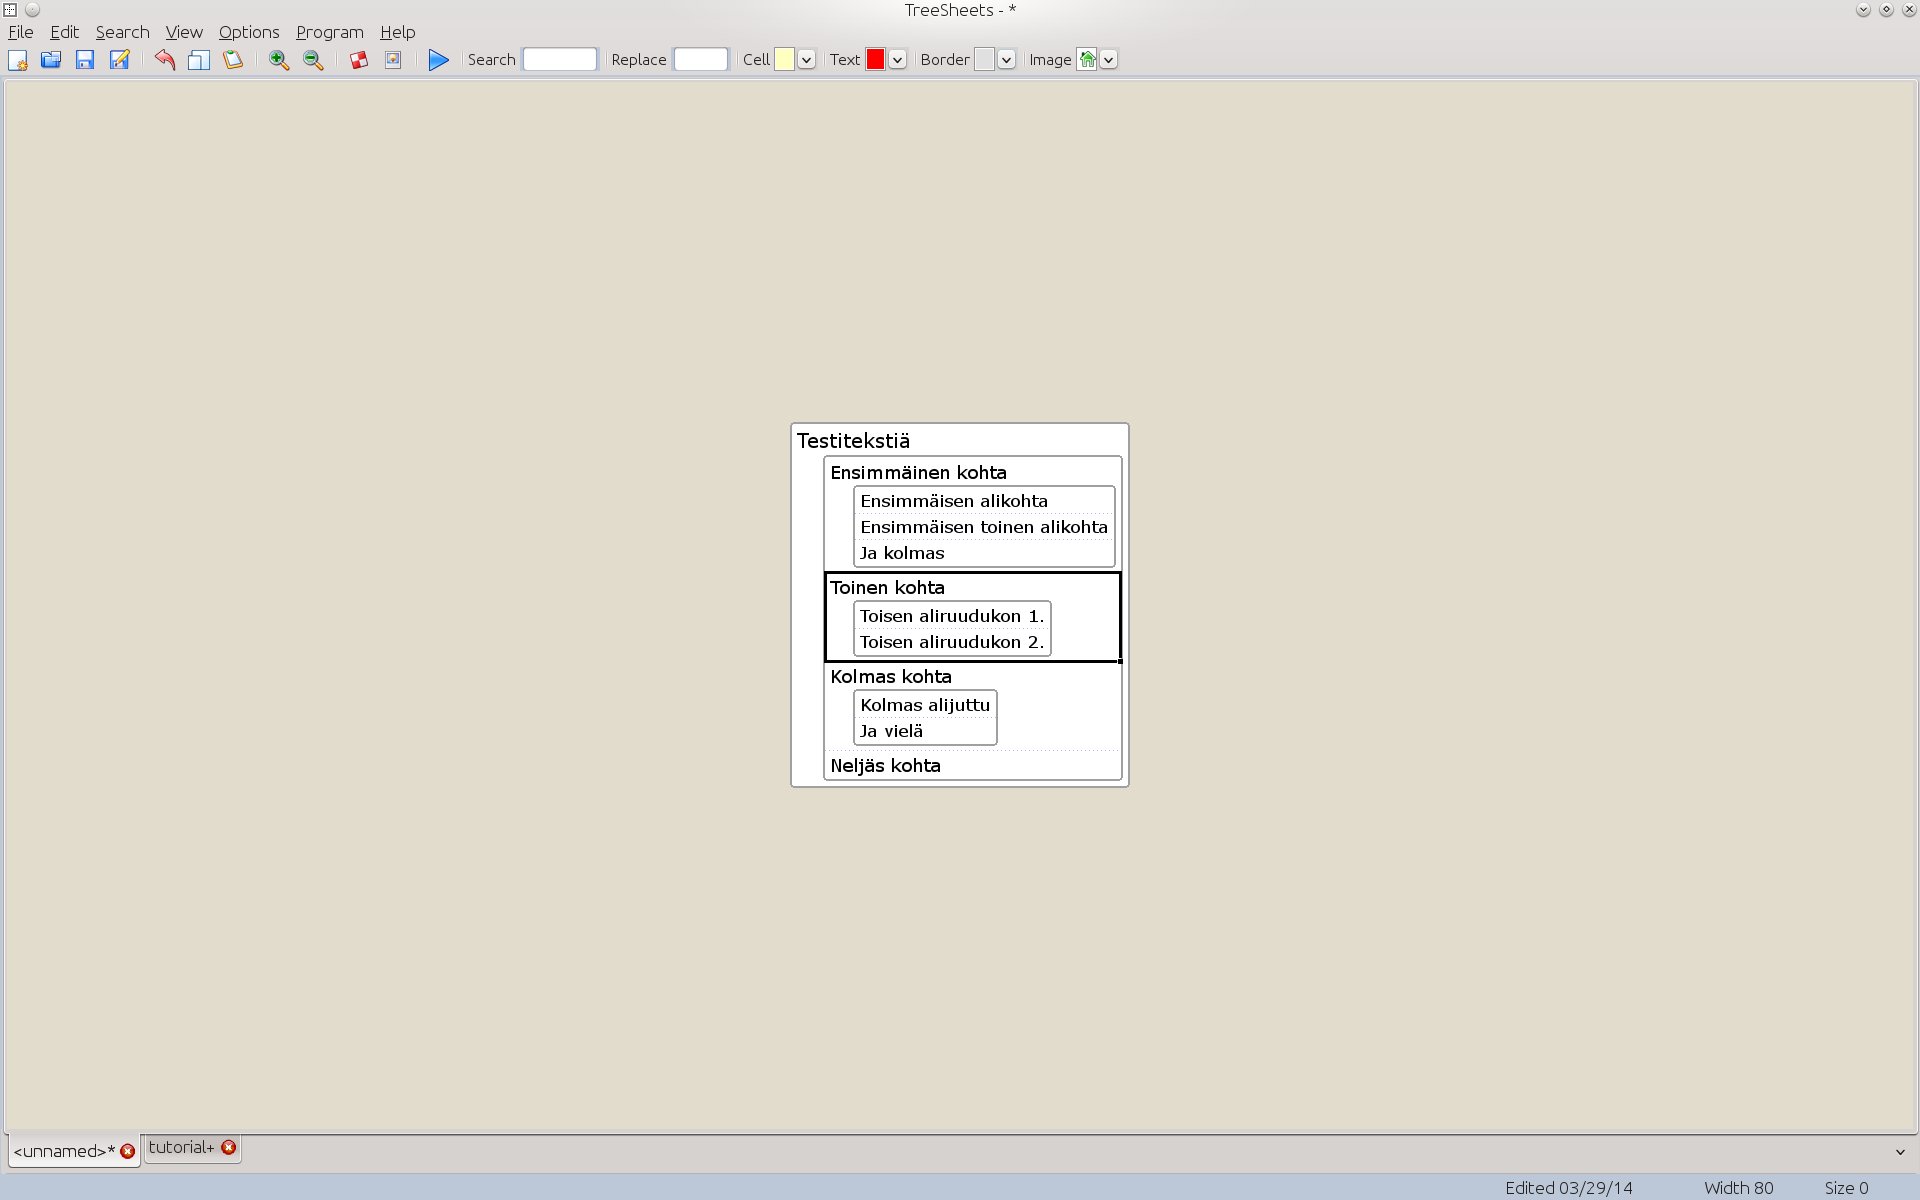Open the Image selection dropdown arrow

pyautogui.click(x=1108, y=60)
